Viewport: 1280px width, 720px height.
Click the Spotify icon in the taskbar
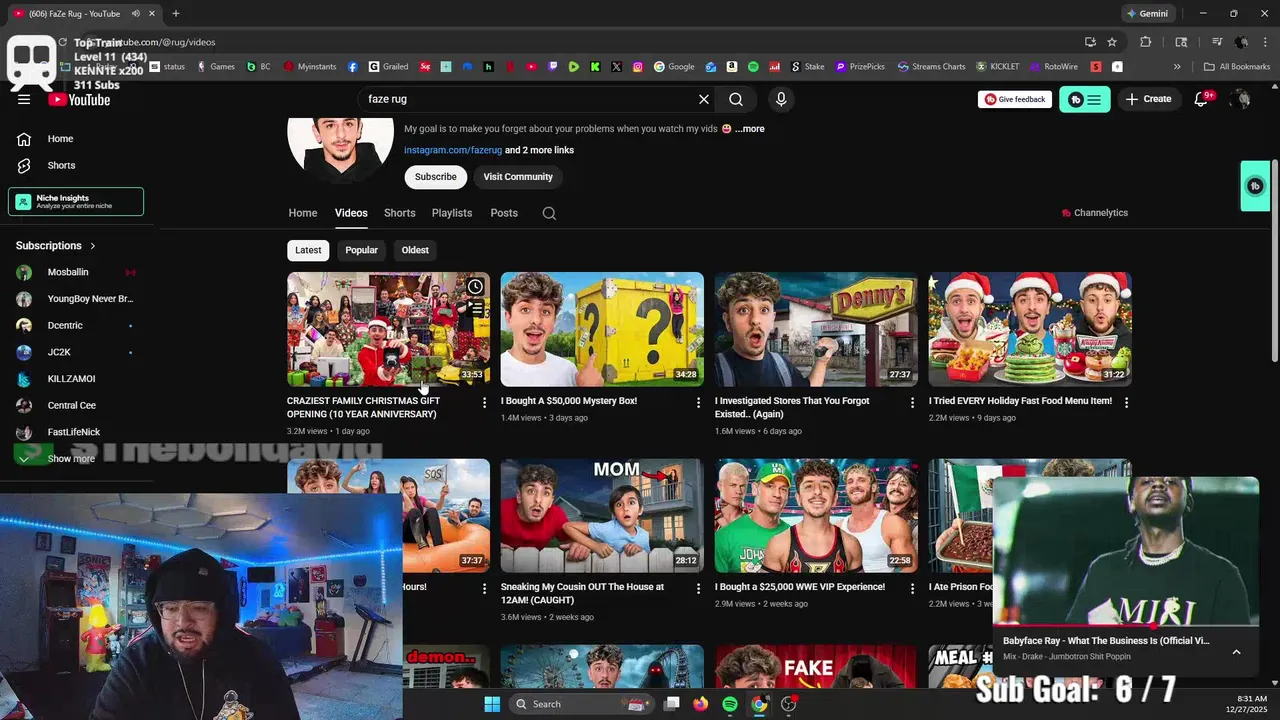pyautogui.click(x=730, y=704)
